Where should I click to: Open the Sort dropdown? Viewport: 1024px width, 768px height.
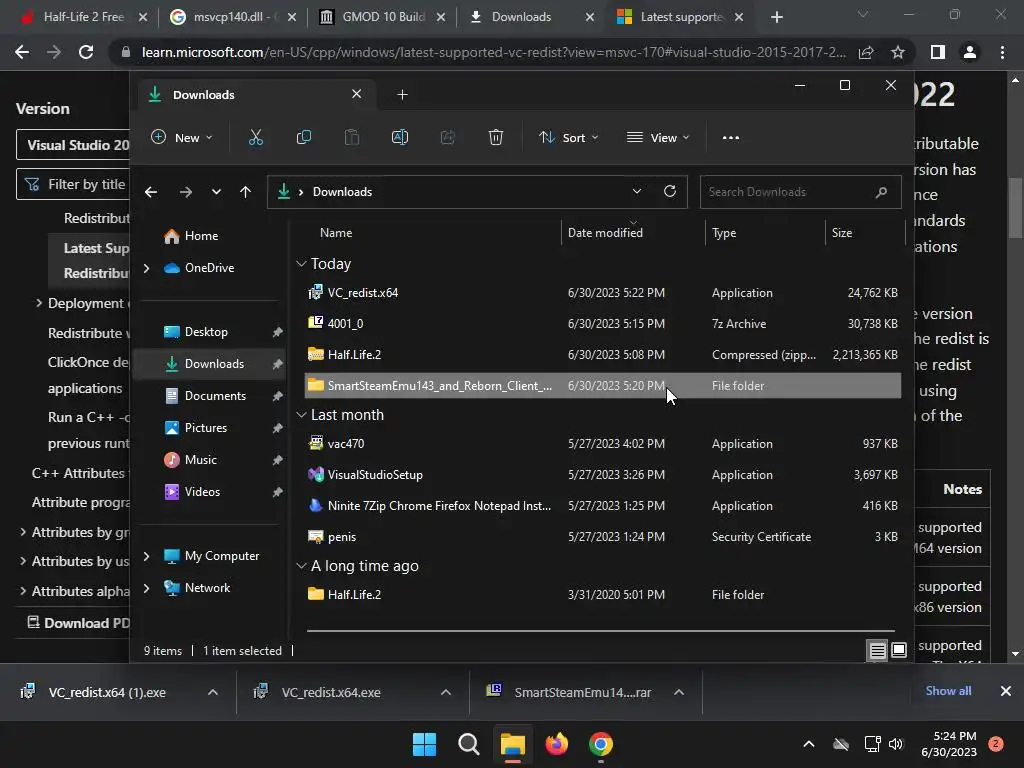click(x=568, y=137)
